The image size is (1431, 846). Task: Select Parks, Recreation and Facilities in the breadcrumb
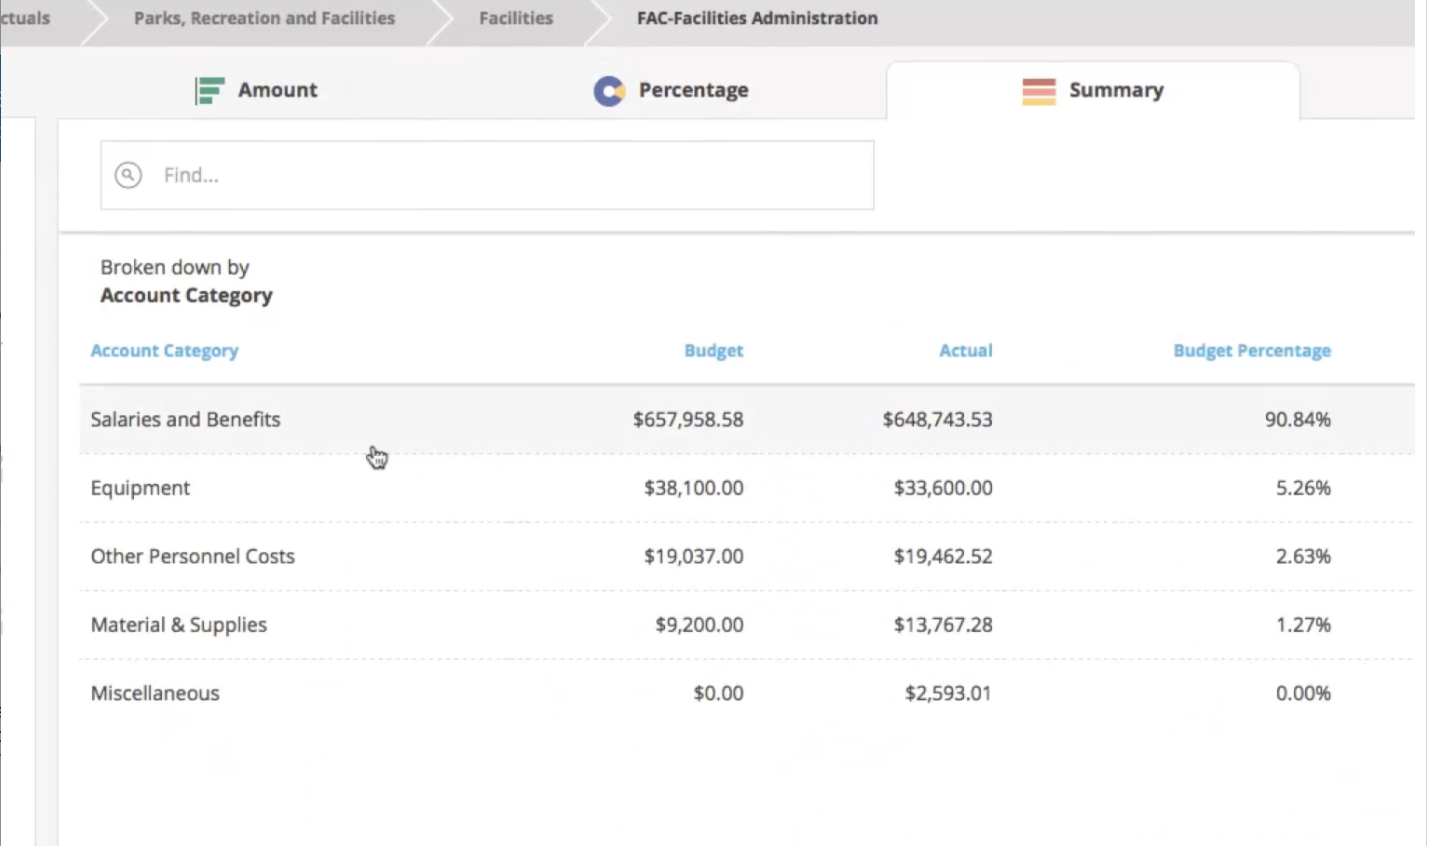point(263,18)
